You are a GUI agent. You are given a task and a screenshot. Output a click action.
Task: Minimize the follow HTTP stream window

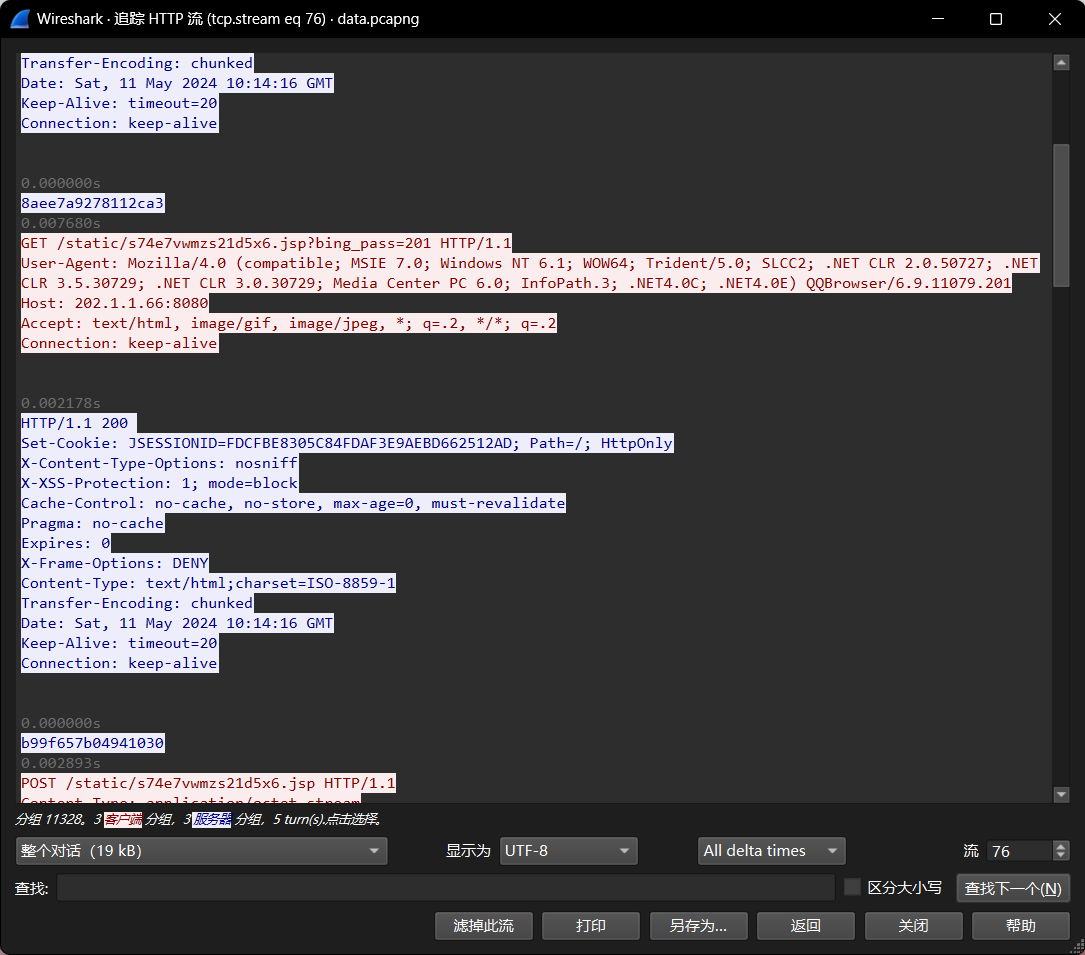938,19
